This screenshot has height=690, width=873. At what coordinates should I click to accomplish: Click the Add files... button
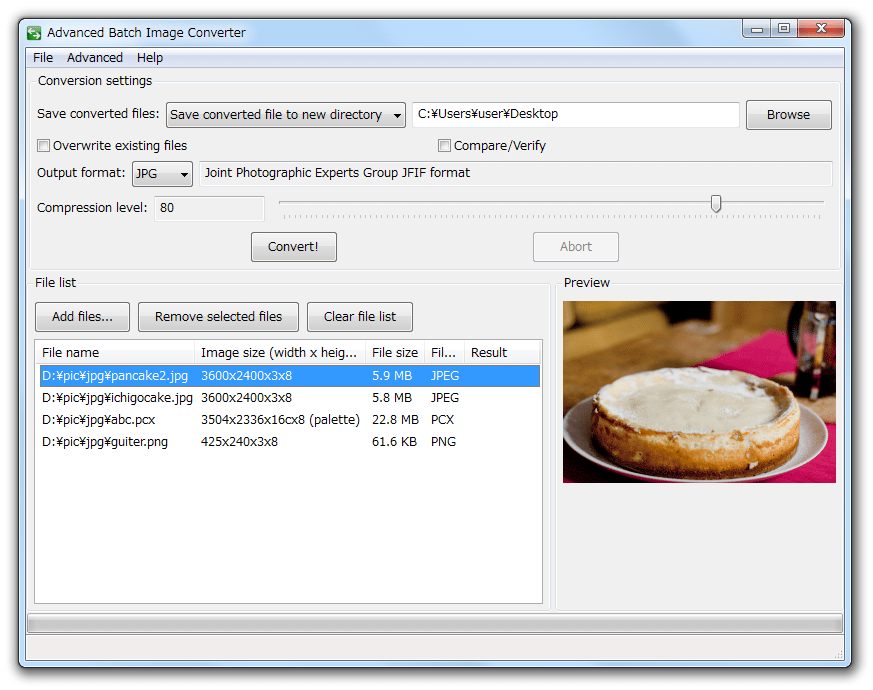pos(82,317)
